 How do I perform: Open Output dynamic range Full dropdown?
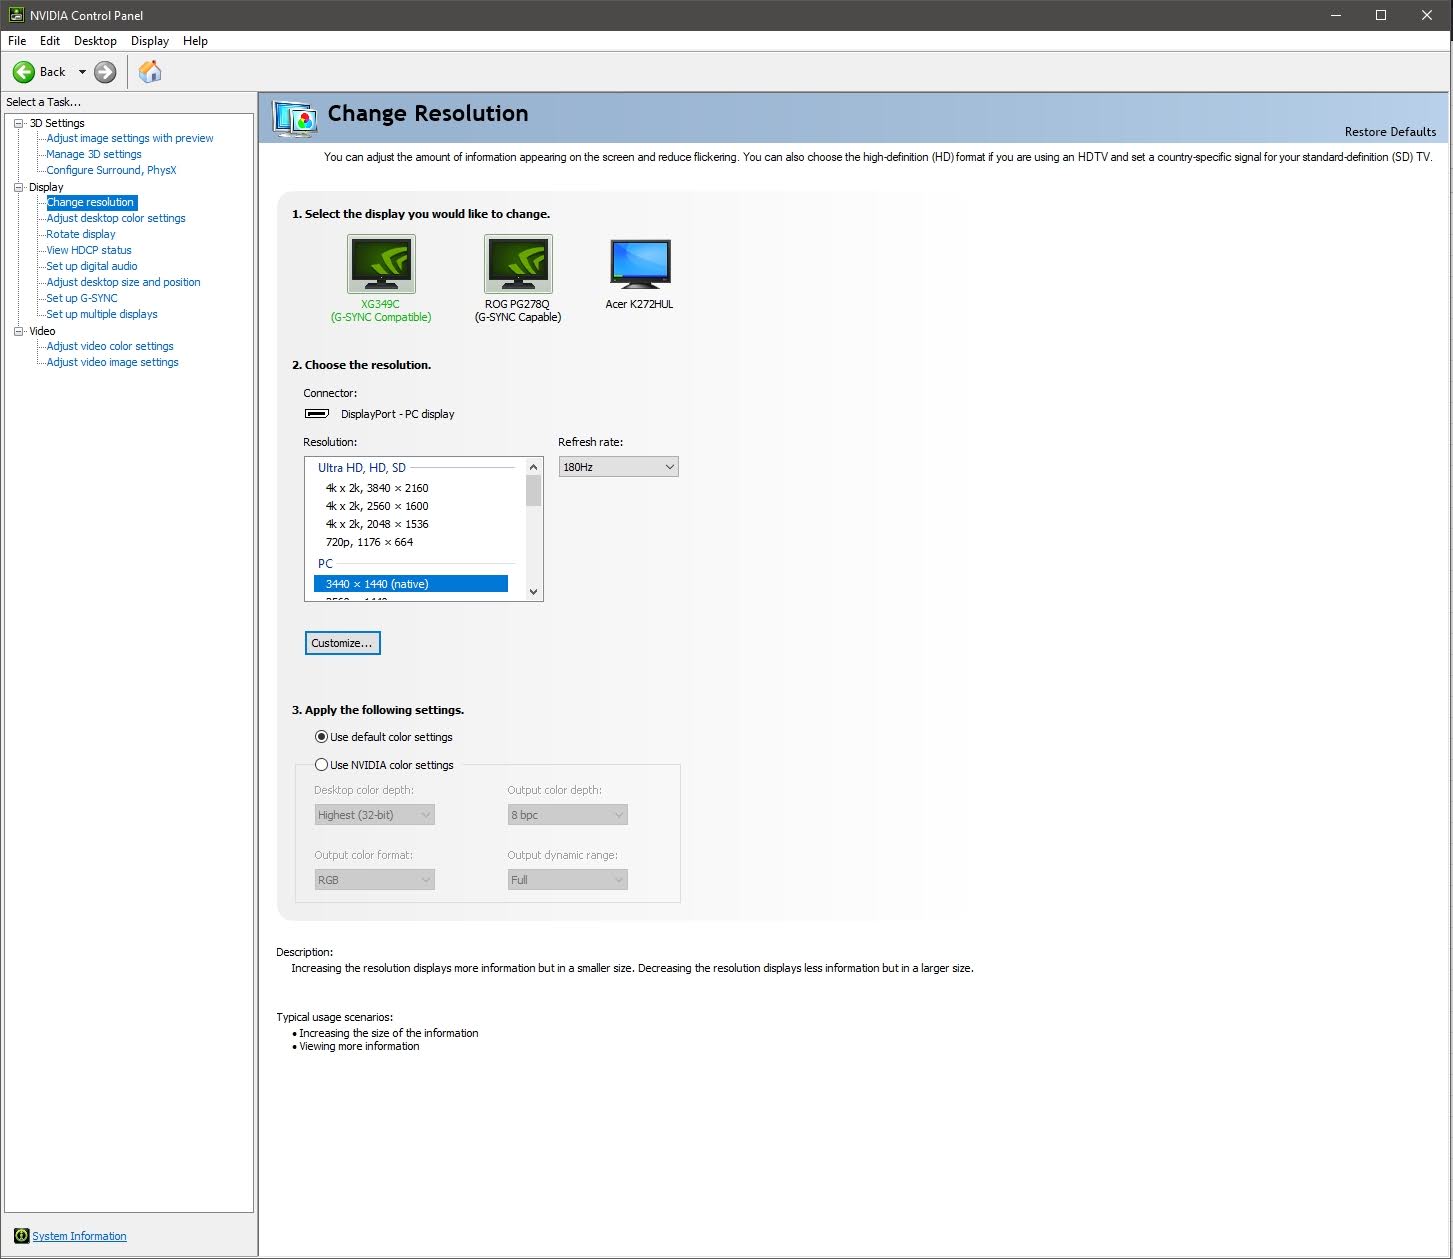pyautogui.click(x=567, y=880)
